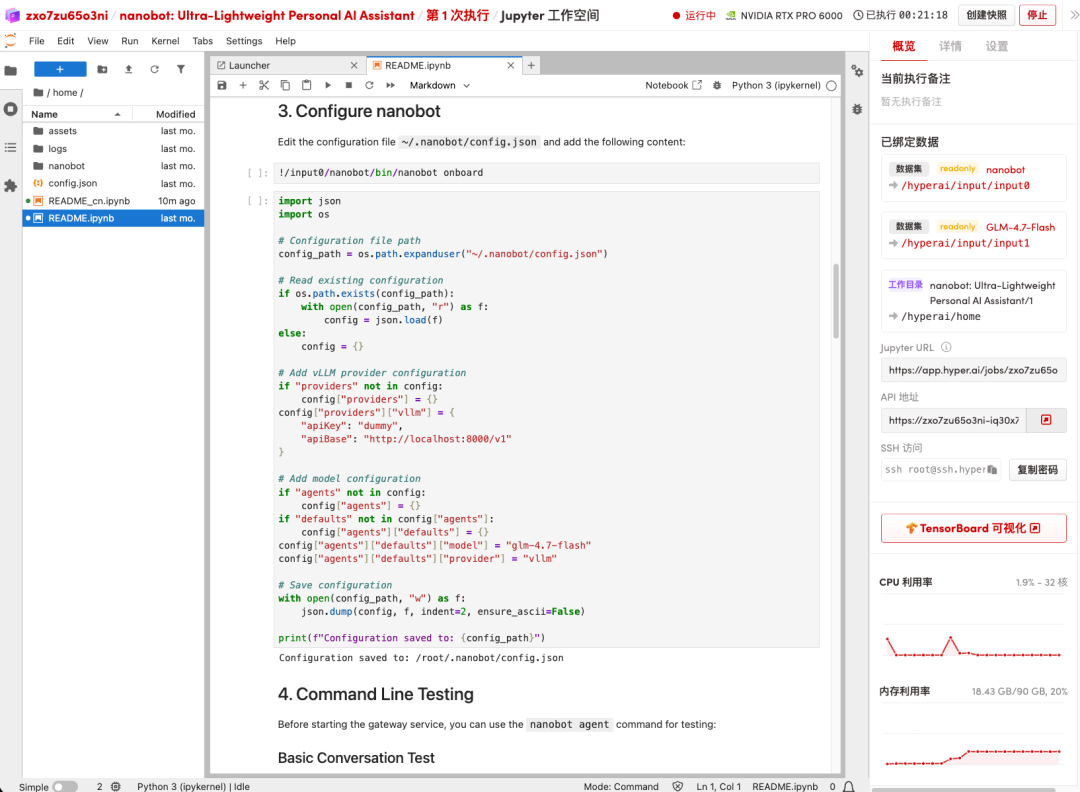This screenshot has width=1080, height=792.
Task: Save the notebook using toolbar save icon
Action: point(222,86)
